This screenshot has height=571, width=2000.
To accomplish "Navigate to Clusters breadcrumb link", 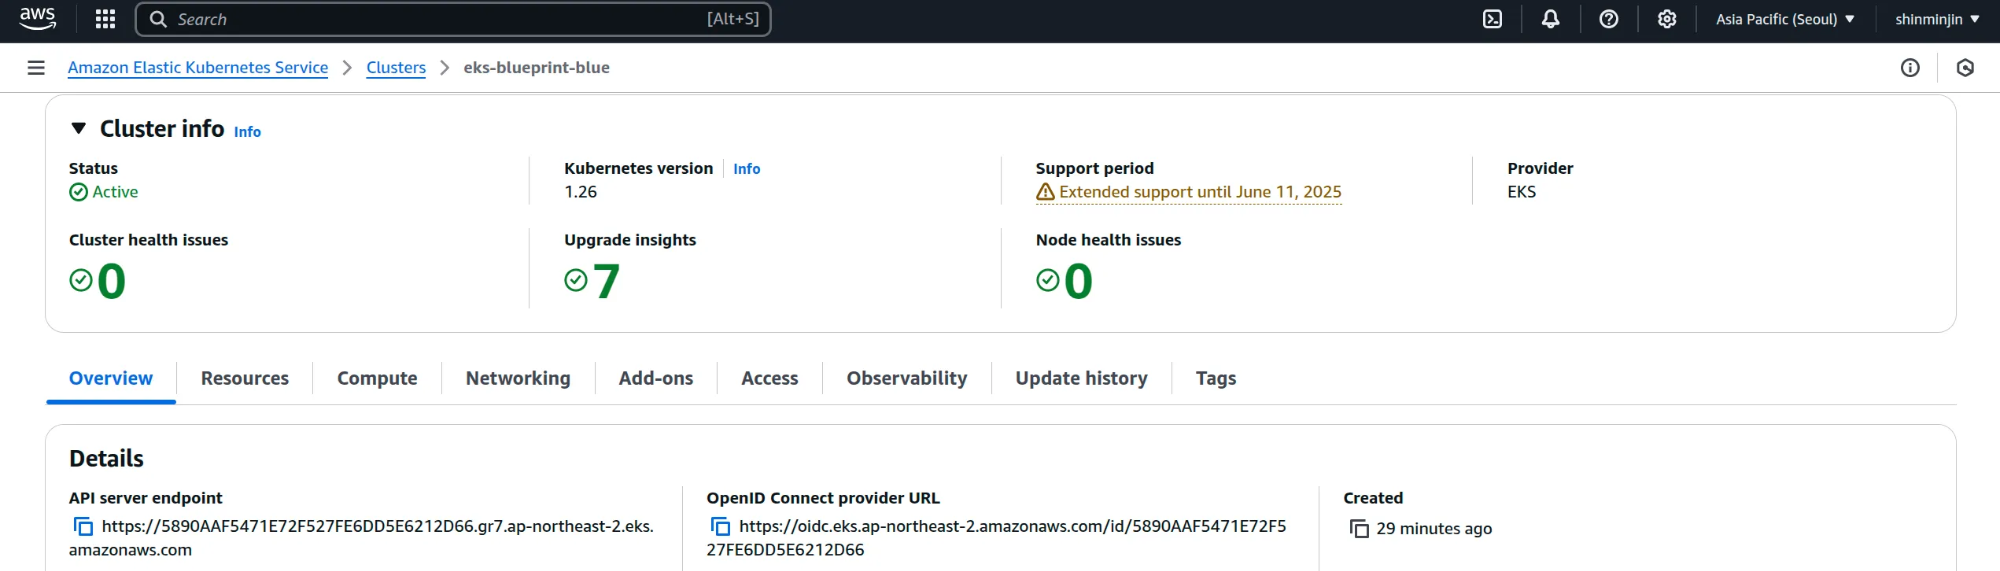I will pos(396,67).
